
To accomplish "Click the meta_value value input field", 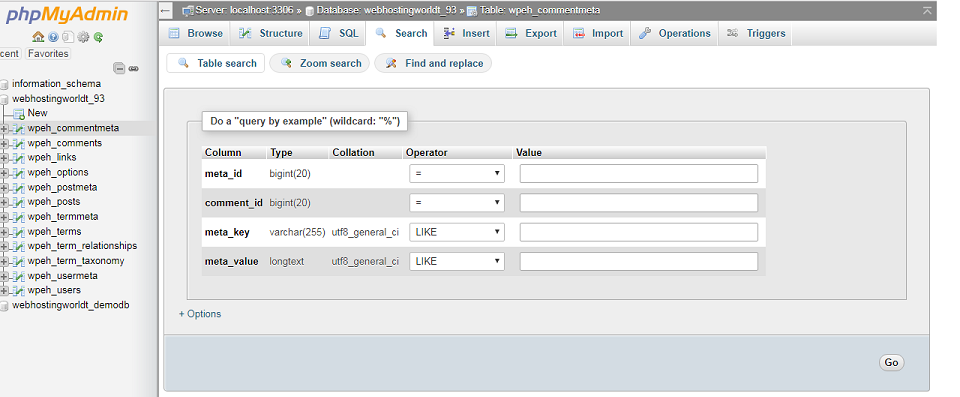I will point(639,262).
